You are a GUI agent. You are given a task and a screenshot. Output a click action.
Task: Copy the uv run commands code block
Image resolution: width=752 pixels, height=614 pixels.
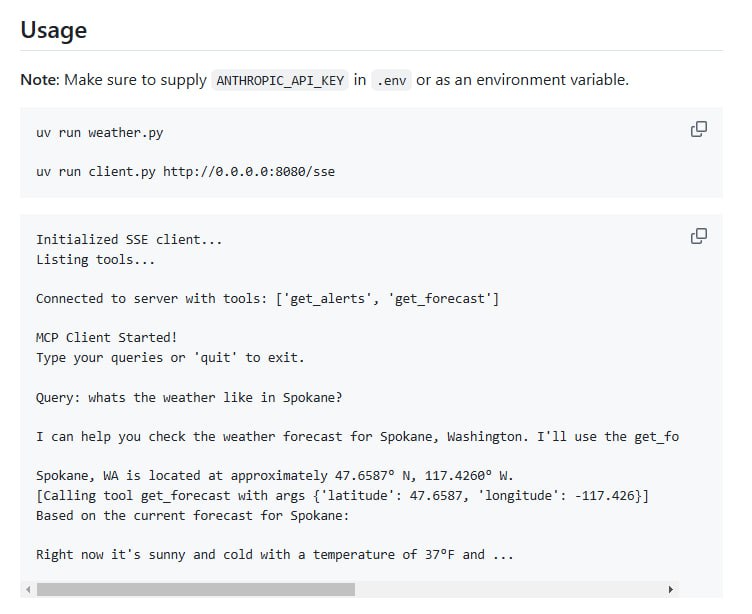pyautogui.click(x=699, y=129)
